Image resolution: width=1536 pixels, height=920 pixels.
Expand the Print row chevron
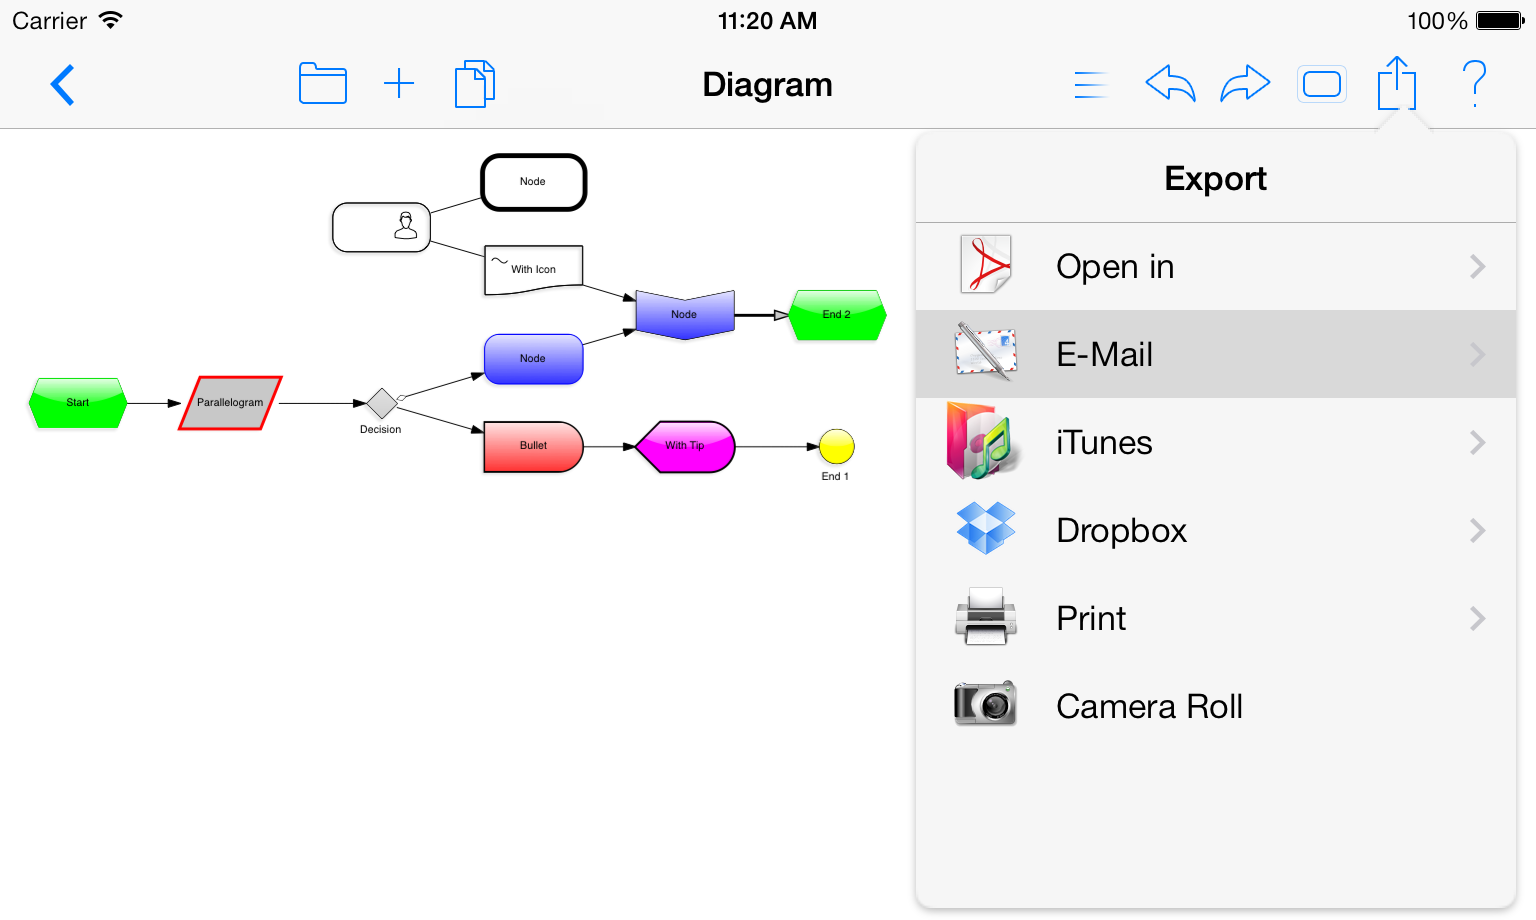[x=1478, y=619]
